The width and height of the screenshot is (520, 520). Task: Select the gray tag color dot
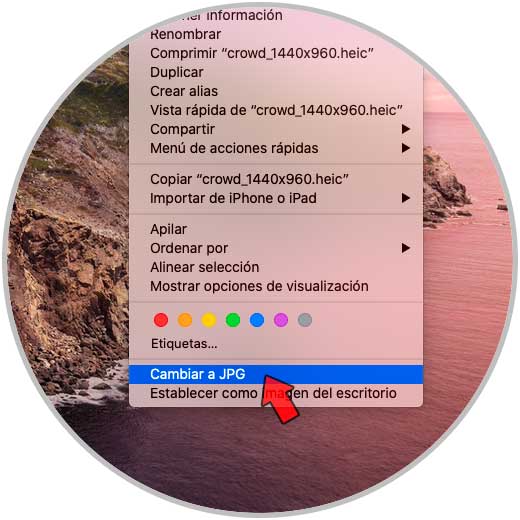click(x=305, y=320)
